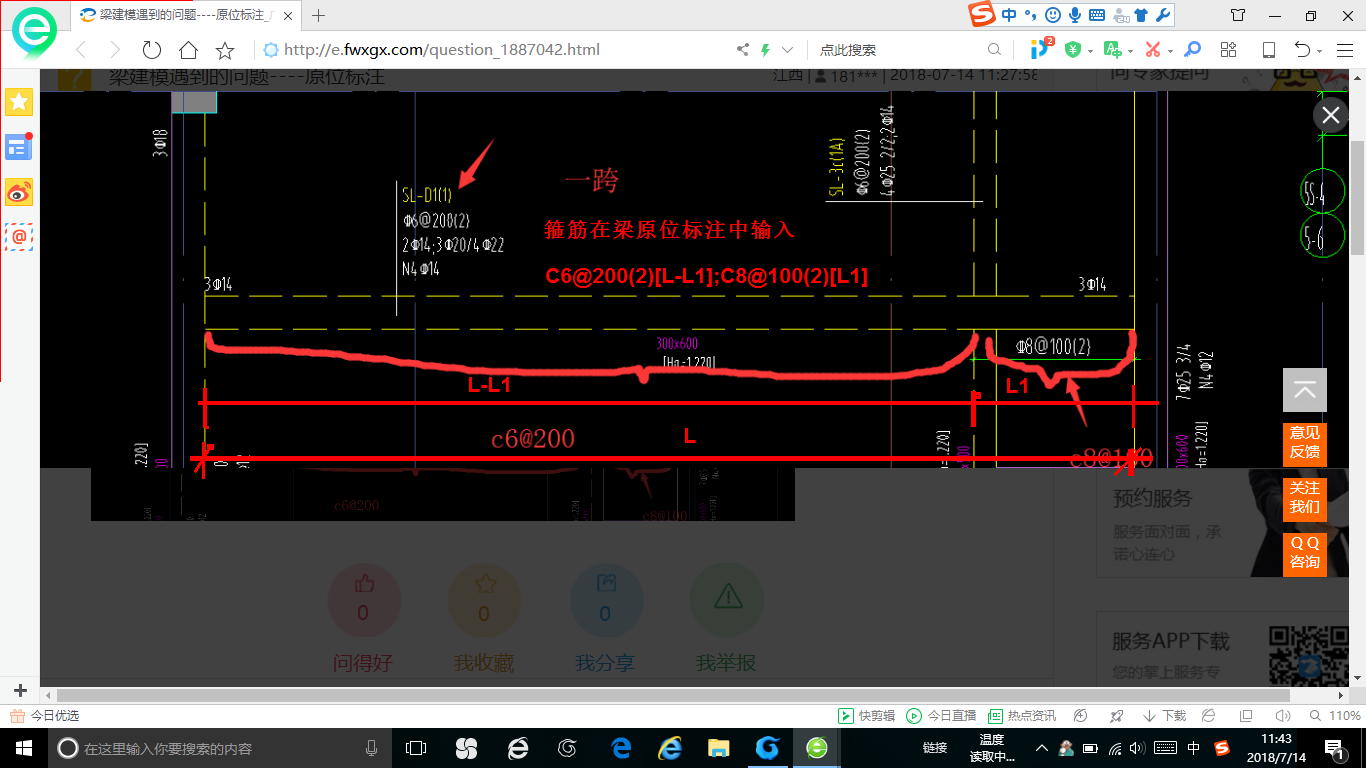
Task: Expand the address bar dropdown chevron
Action: [788, 50]
